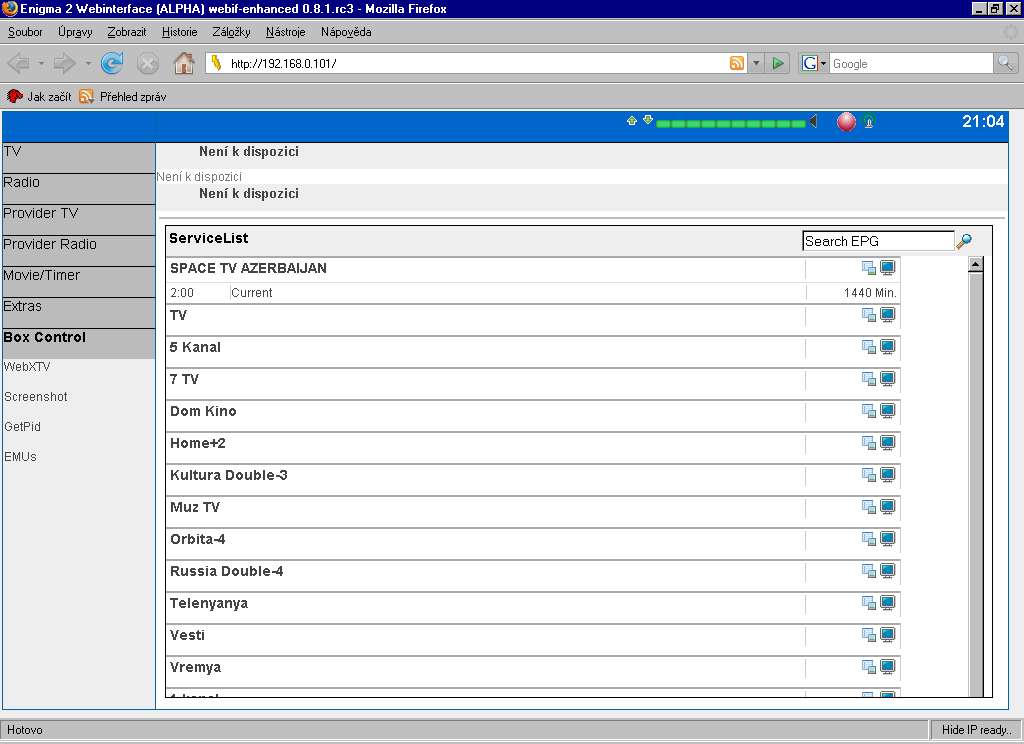Click the browser Forward arrow
The image size is (1024, 744).
click(x=65, y=63)
